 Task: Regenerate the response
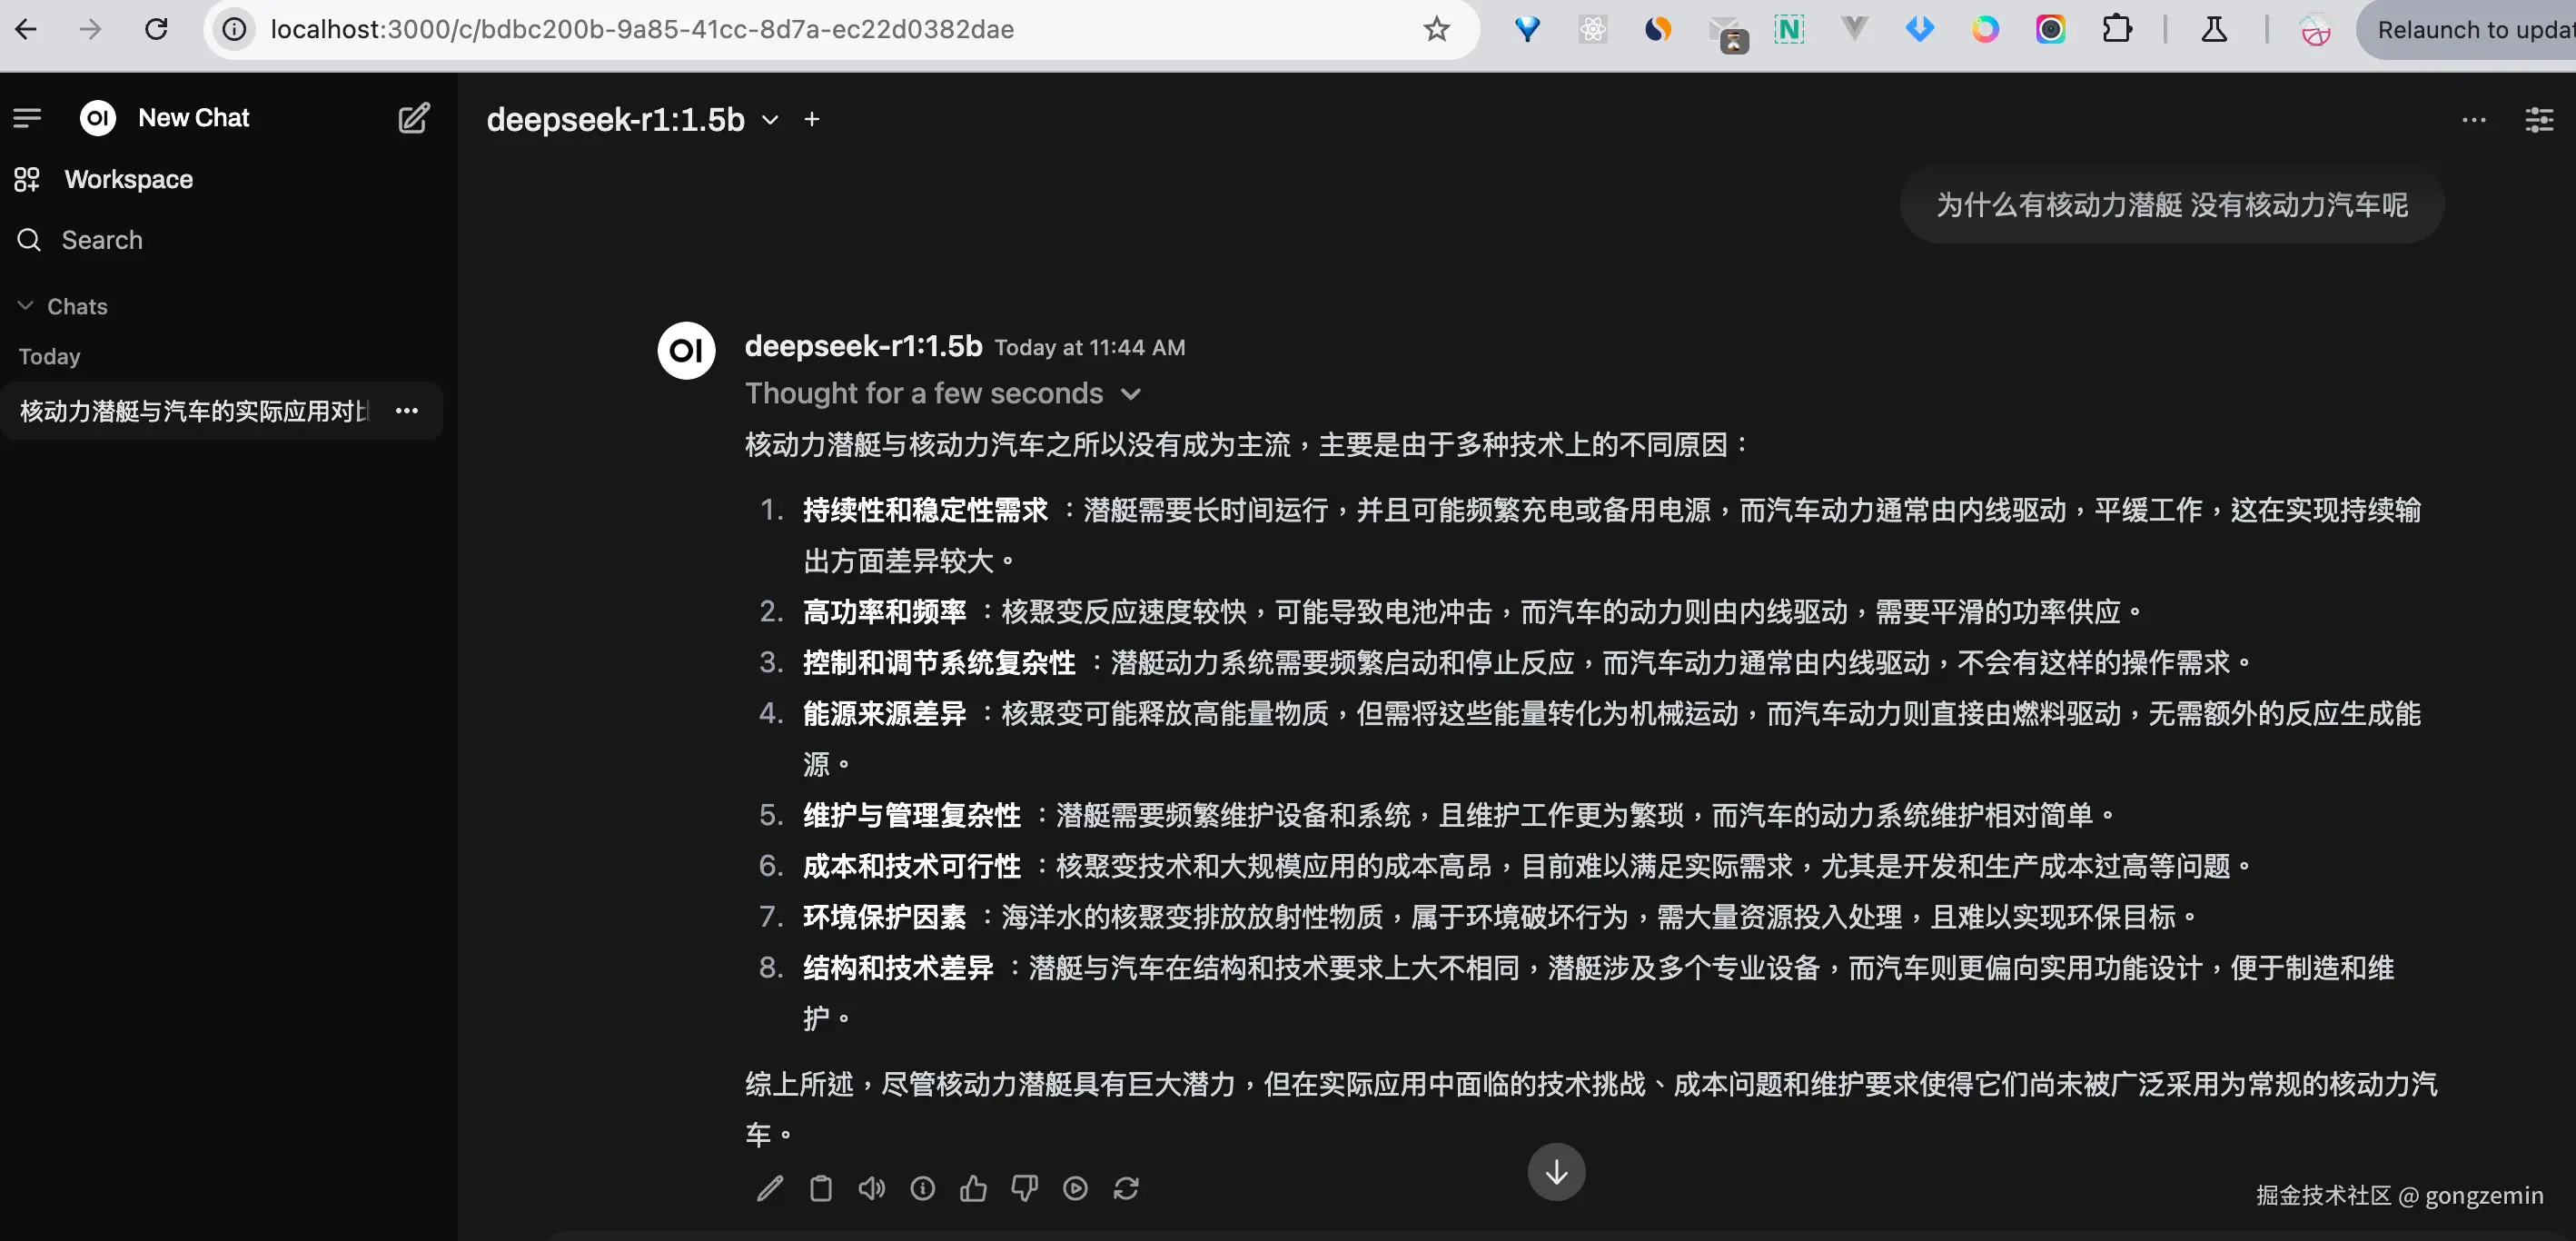pos(1126,1188)
